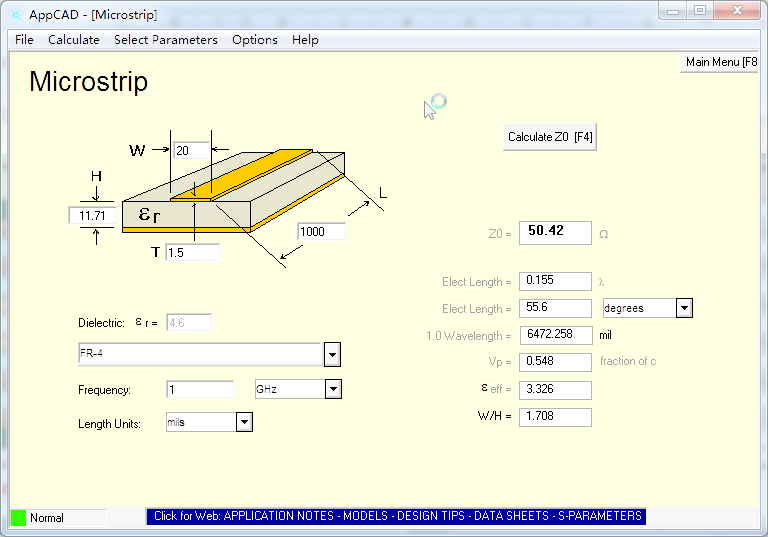Click the dielectric εr value field
This screenshot has width=768, height=537.
(189, 322)
